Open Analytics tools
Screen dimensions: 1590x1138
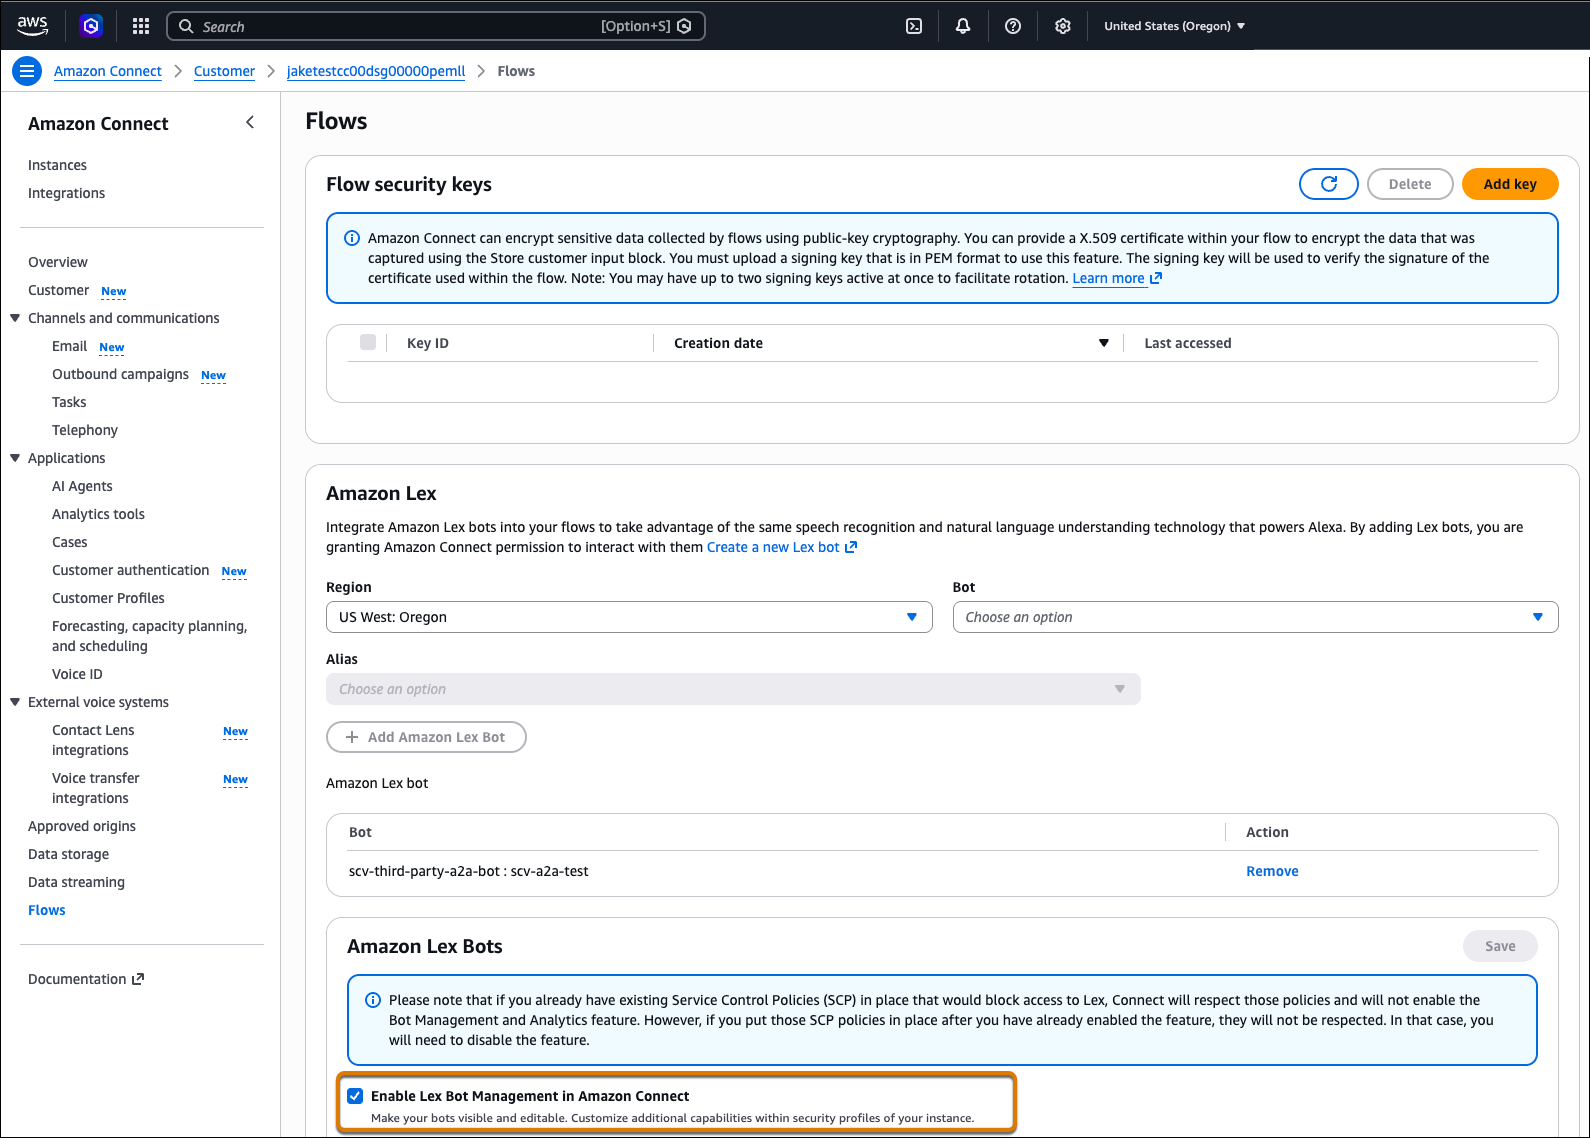point(98,514)
